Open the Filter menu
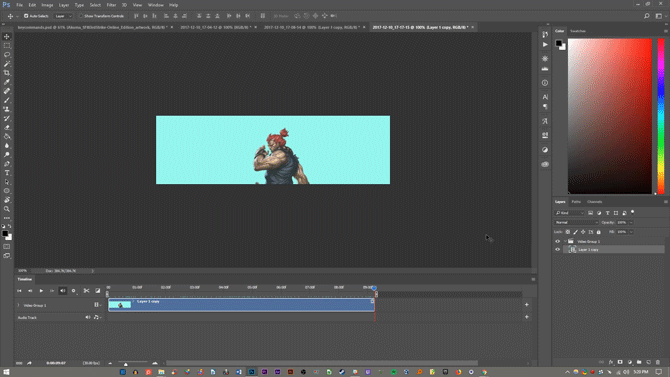Screen dimensions: 670x377 coord(111,5)
